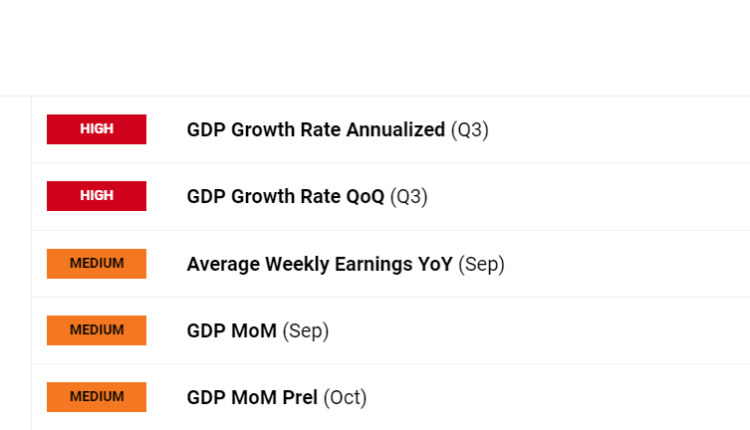Click MEDIUM badge beside Average Weekly Earnings YoY
Image resolution: width=750 pixels, height=430 pixels.
pos(96,263)
